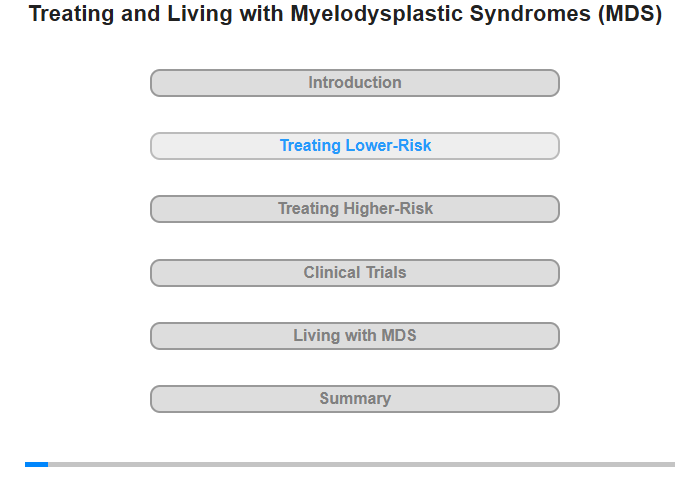Open the Living with MDS section
700x480 pixels.
[x=354, y=336]
